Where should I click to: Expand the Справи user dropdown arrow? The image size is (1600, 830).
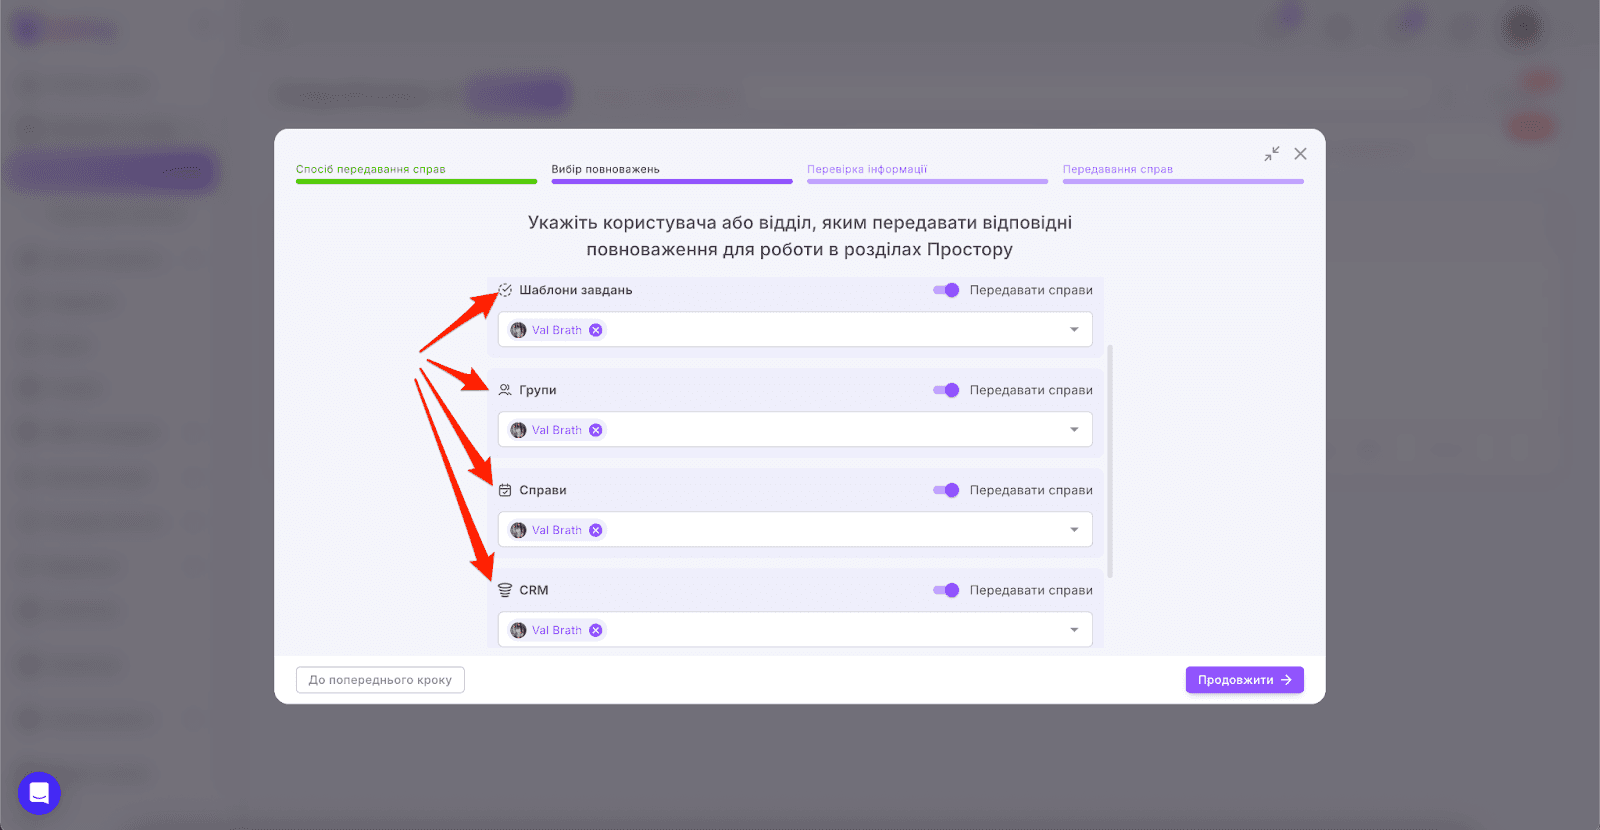pyautogui.click(x=1074, y=530)
